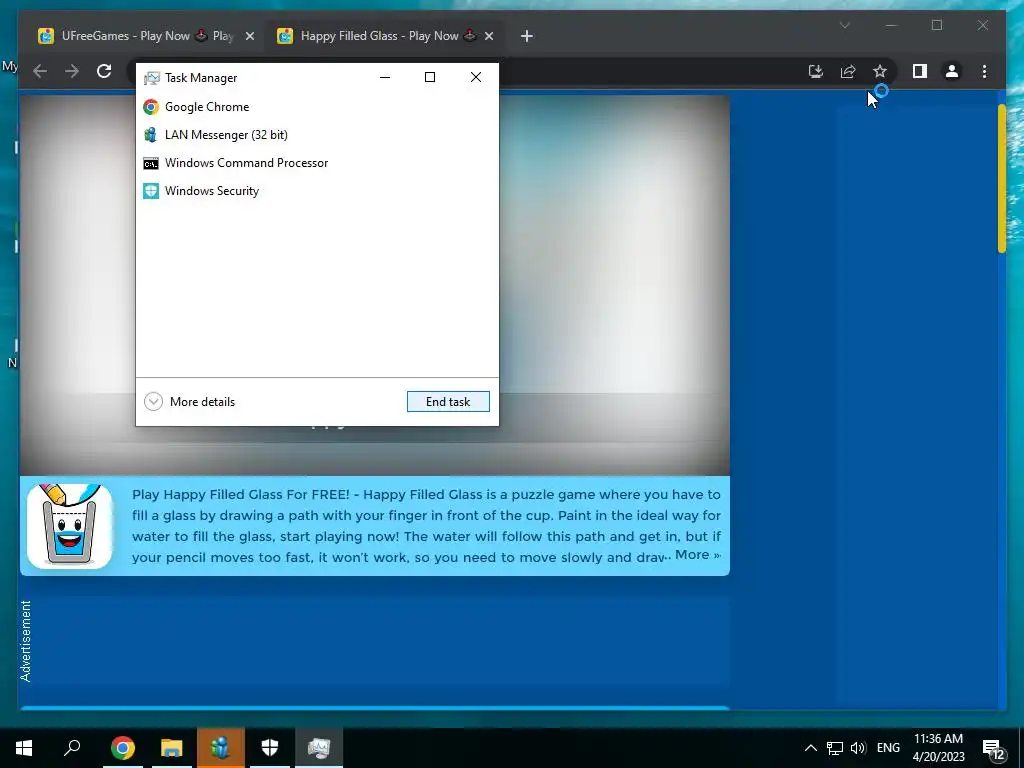
Task: Open Windows Security from taskbar
Action: click(270, 748)
